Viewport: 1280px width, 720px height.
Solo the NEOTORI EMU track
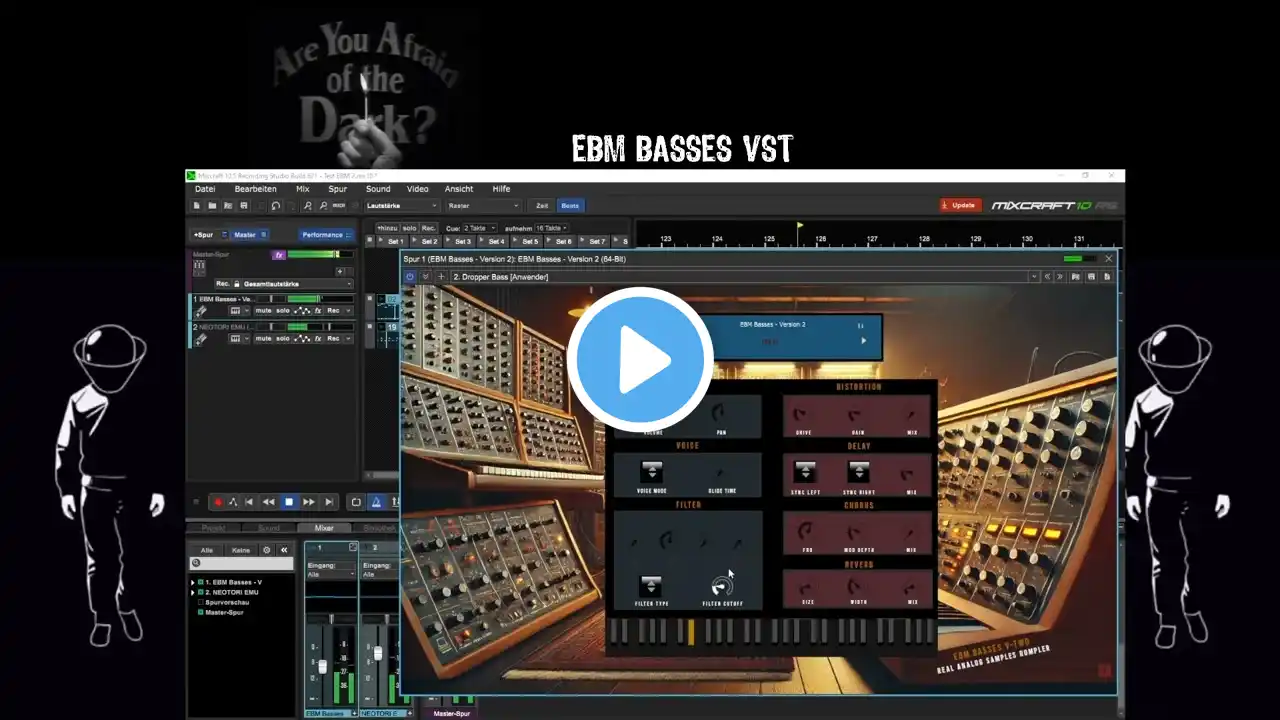pyautogui.click(x=283, y=338)
